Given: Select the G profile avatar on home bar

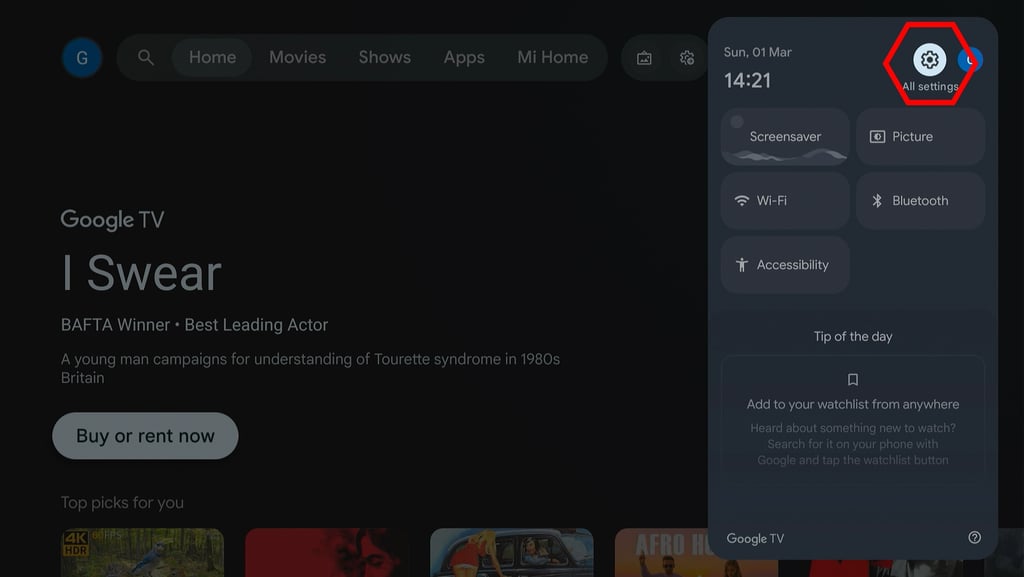Looking at the screenshot, I should coord(82,57).
